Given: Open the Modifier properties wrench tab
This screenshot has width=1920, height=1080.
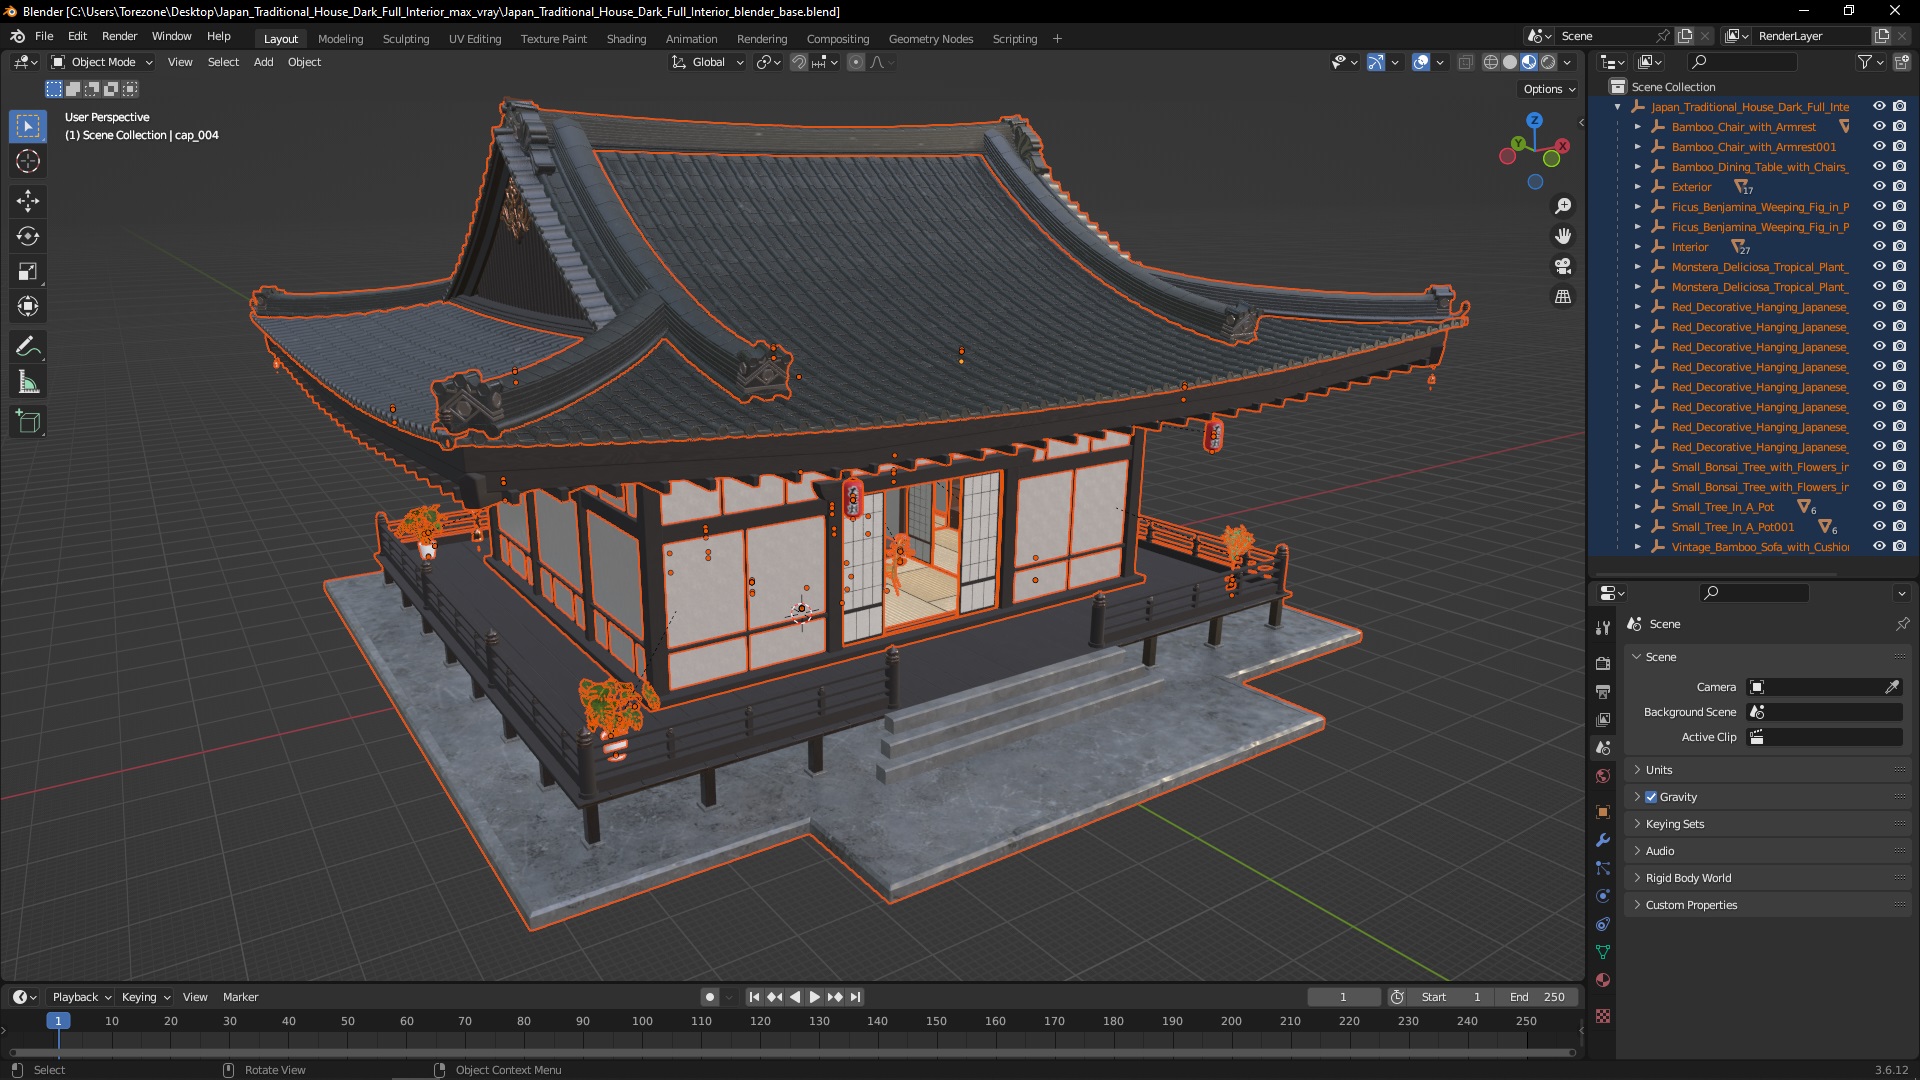Looking at the screenshot, I should pos(1603,840).
